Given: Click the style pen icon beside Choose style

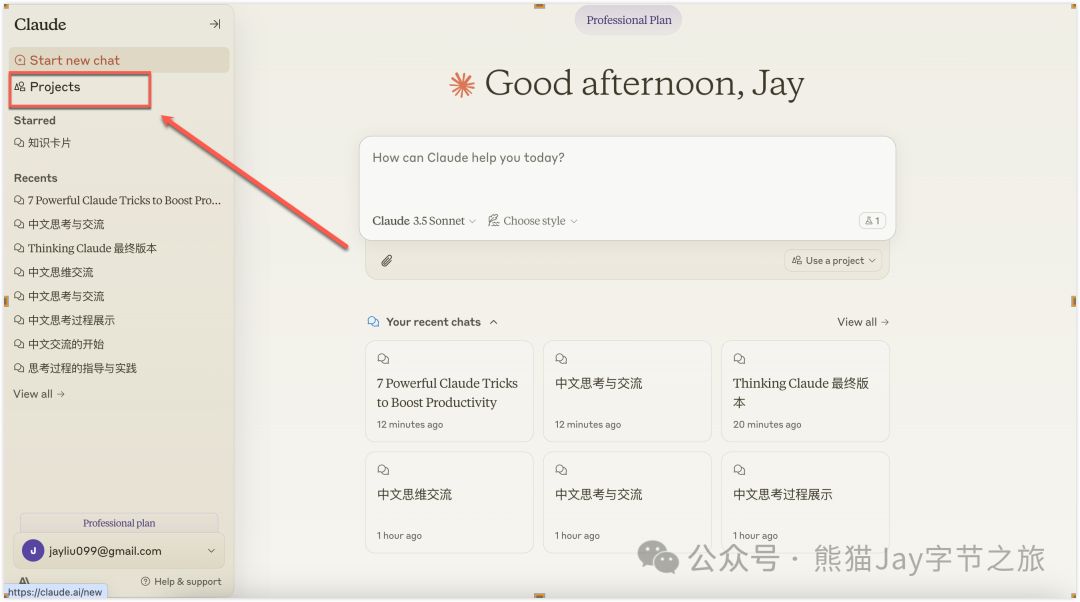Looking at the screenshot, I should [x=493, y=220].
